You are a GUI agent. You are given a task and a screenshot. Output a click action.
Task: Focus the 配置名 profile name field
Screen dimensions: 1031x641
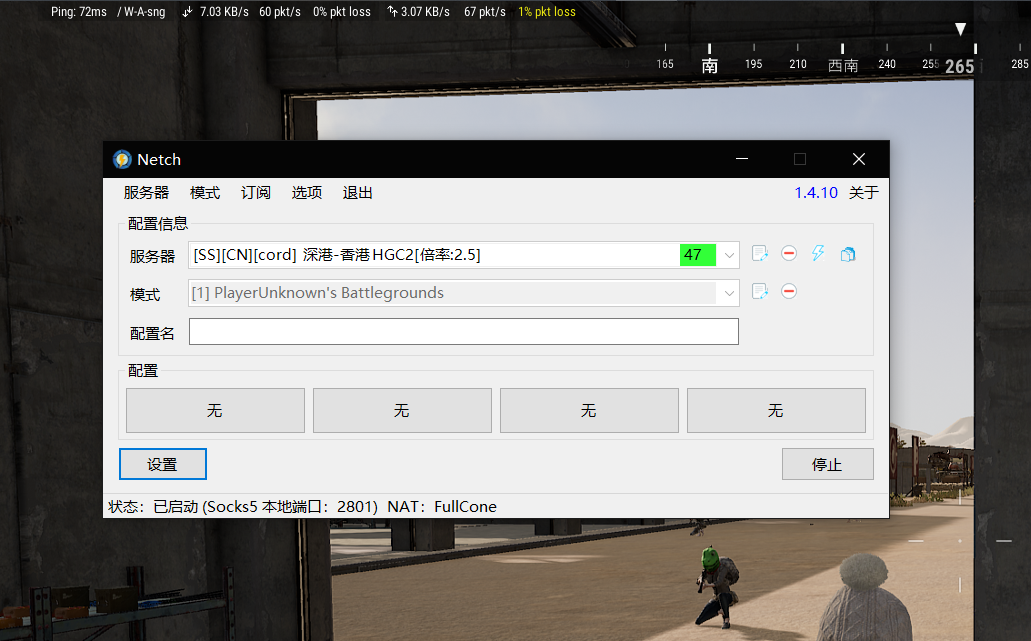[463, 332]
